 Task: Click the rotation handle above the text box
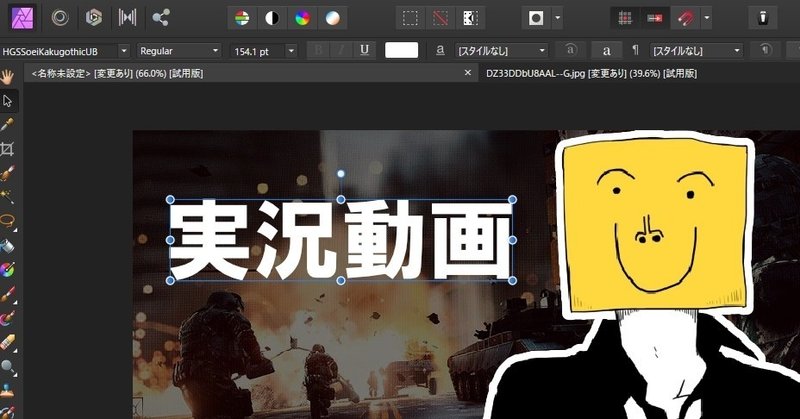coord(341,174)
